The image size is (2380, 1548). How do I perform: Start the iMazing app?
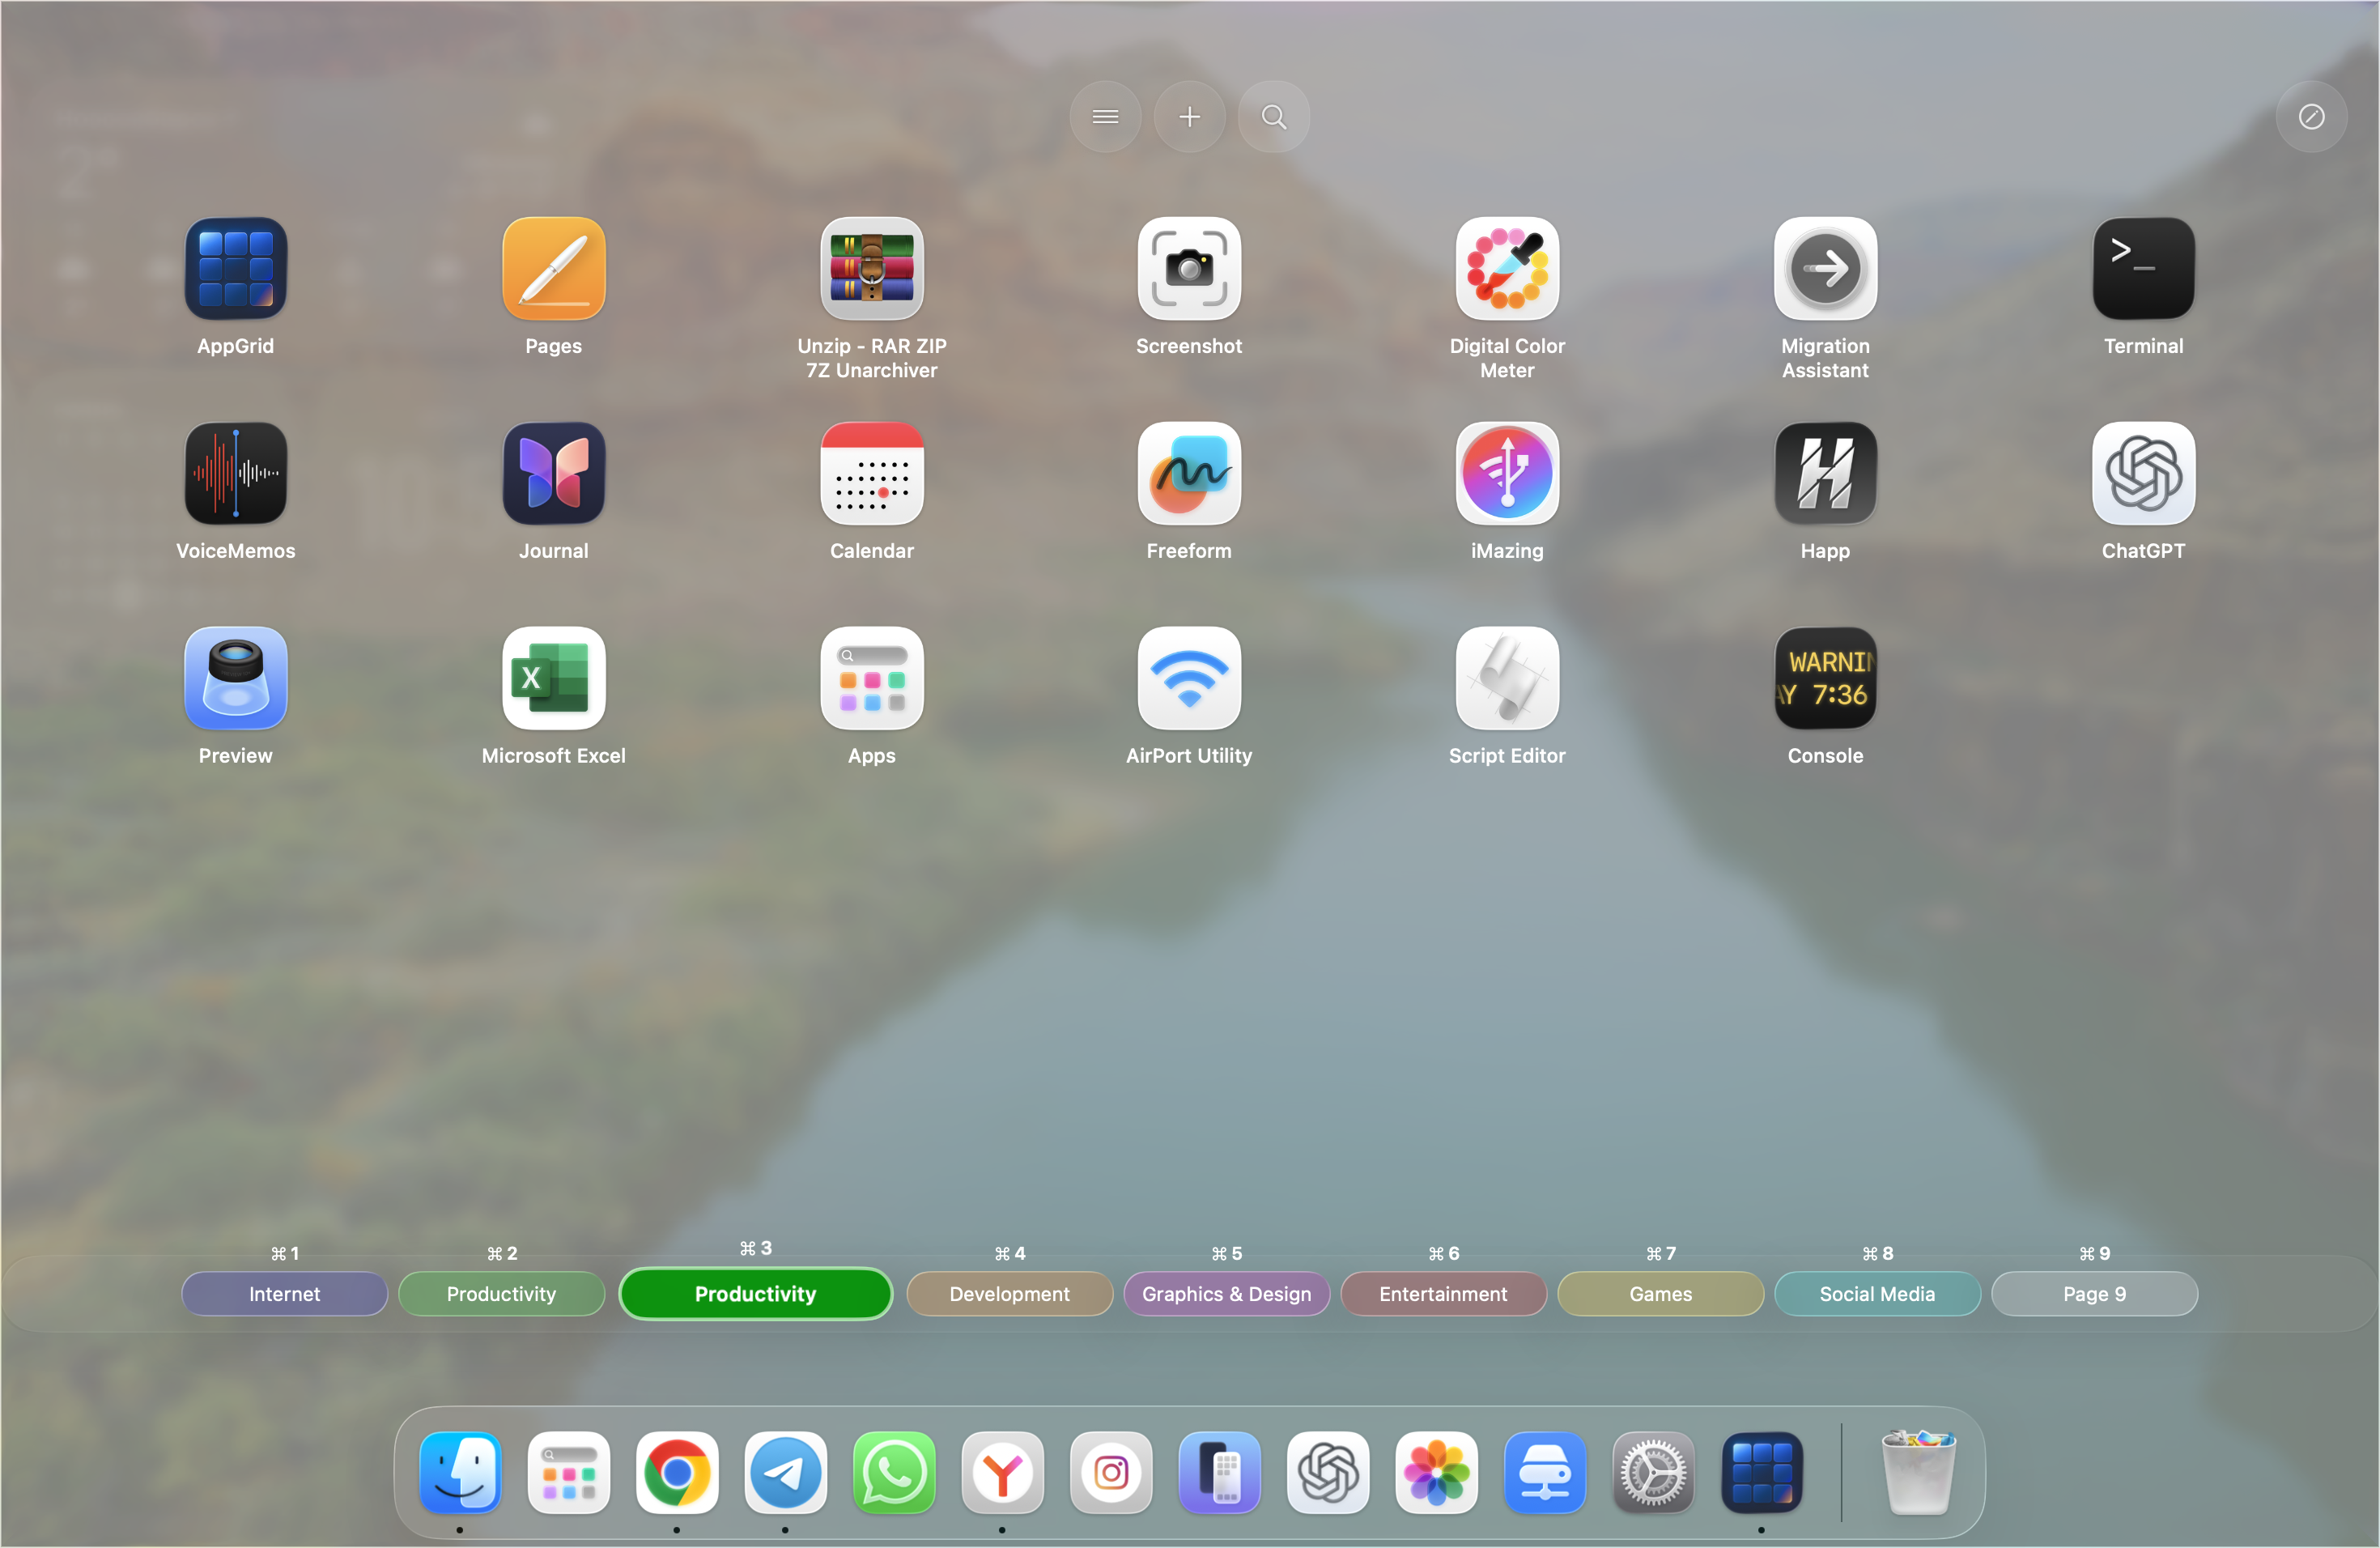click(x=1507, y=473)
